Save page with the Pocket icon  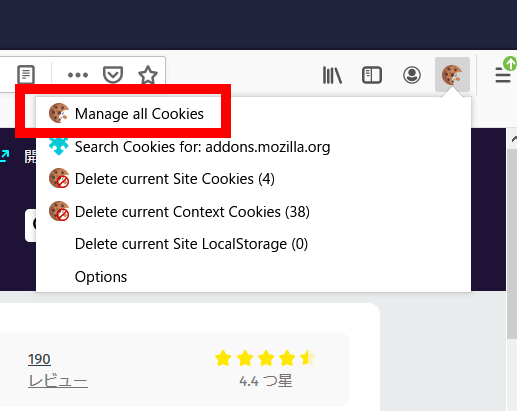pyautogui.click(x=113, y=75)
